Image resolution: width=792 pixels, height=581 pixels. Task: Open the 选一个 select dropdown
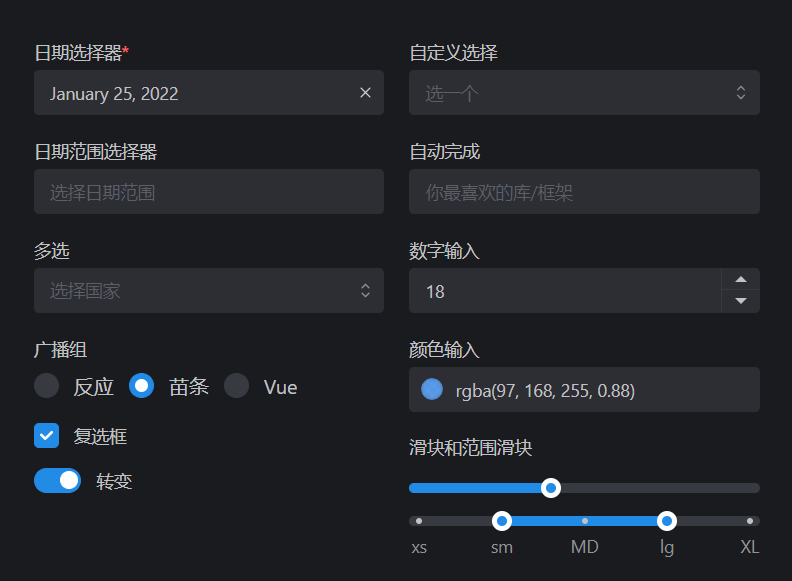point(584,92)
